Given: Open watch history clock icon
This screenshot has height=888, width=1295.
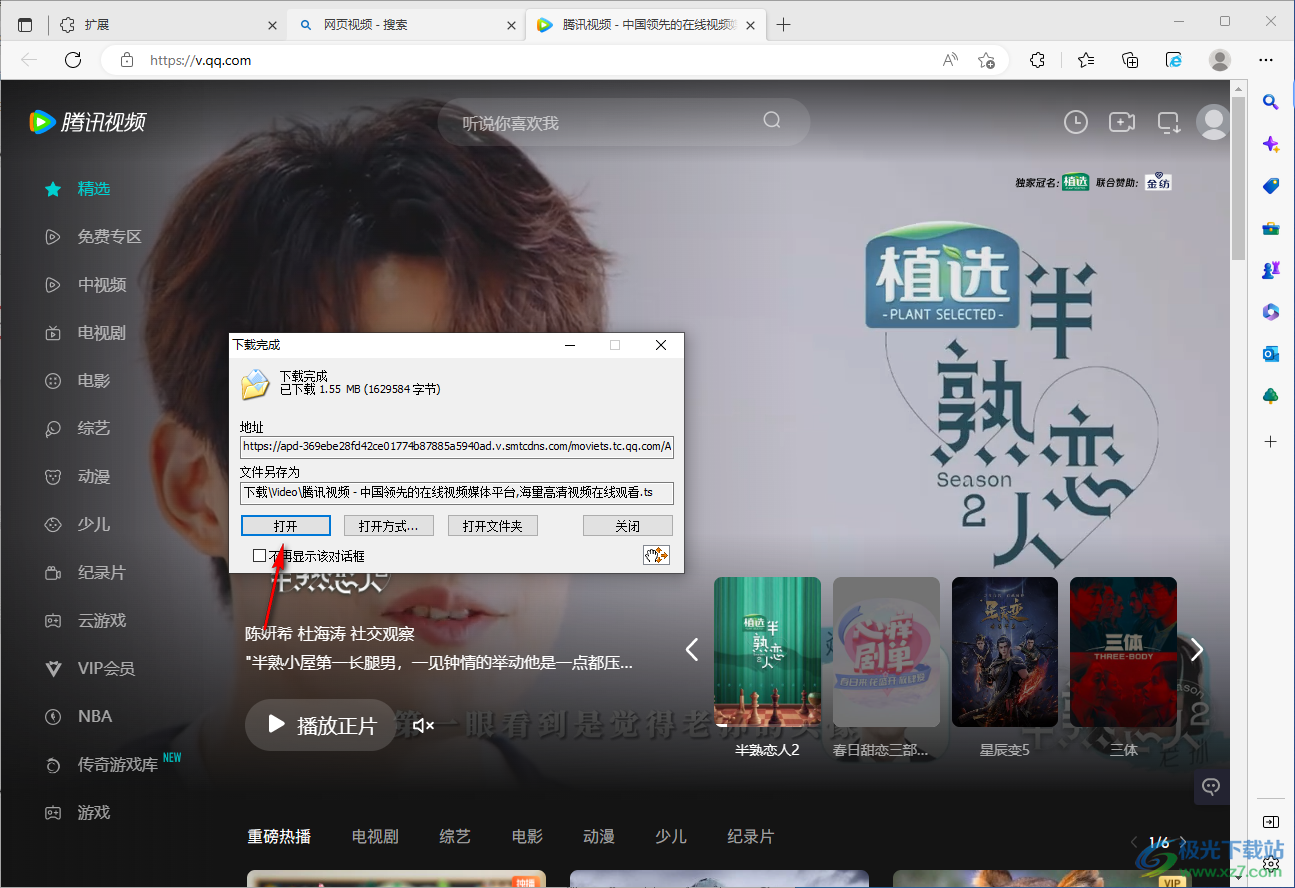Looking at the screenshot, I should 1075,122.
